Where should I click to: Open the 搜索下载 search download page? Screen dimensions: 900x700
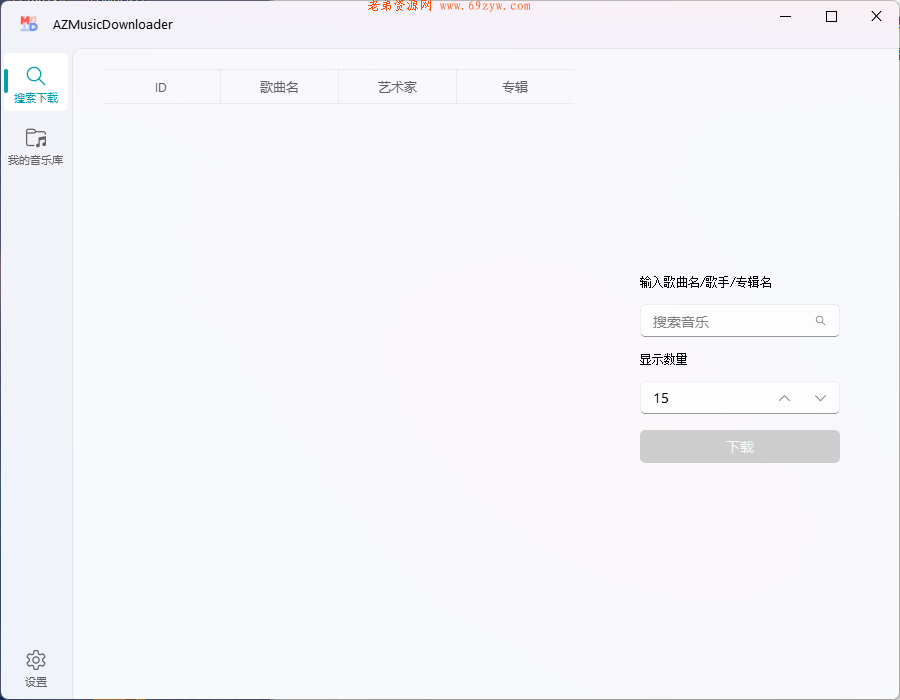point(36,82)
